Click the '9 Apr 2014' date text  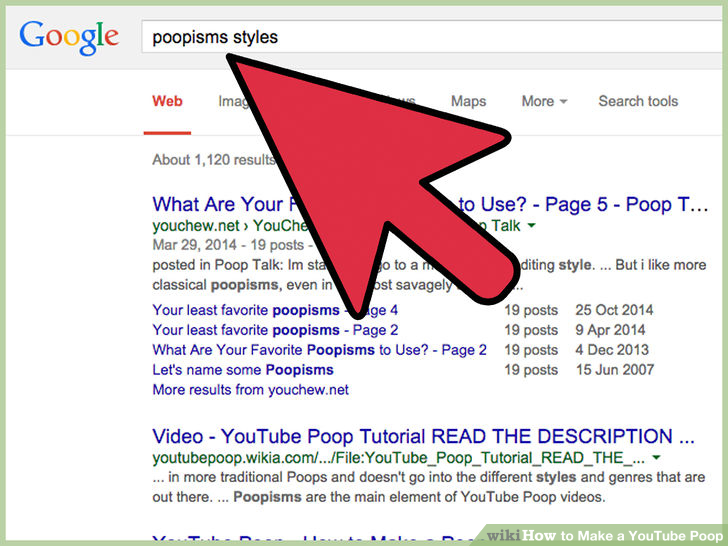pyautogui.click(x=610, y=330)
